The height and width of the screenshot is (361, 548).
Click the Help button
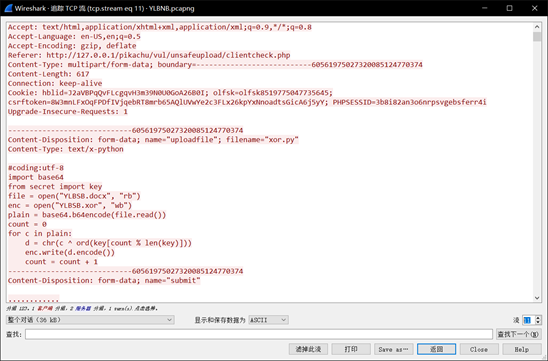521,349
